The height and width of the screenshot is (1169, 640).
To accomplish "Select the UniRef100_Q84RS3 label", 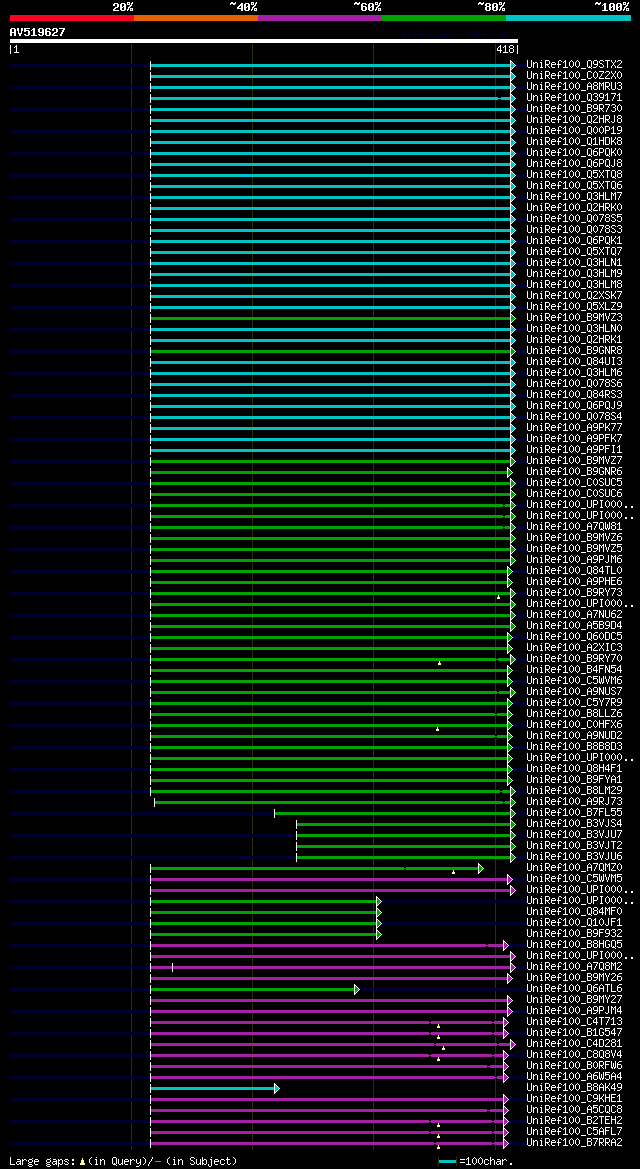I will (x=574, y=394).
